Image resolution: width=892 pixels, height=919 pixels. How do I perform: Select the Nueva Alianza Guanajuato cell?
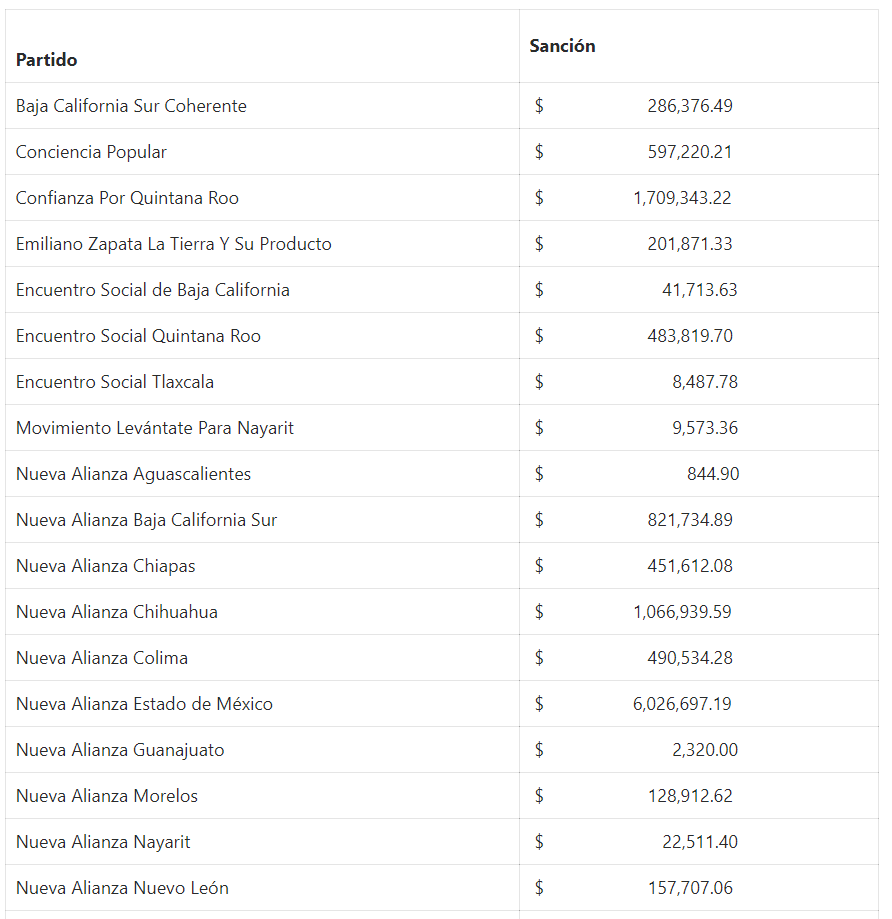point(120,750)
